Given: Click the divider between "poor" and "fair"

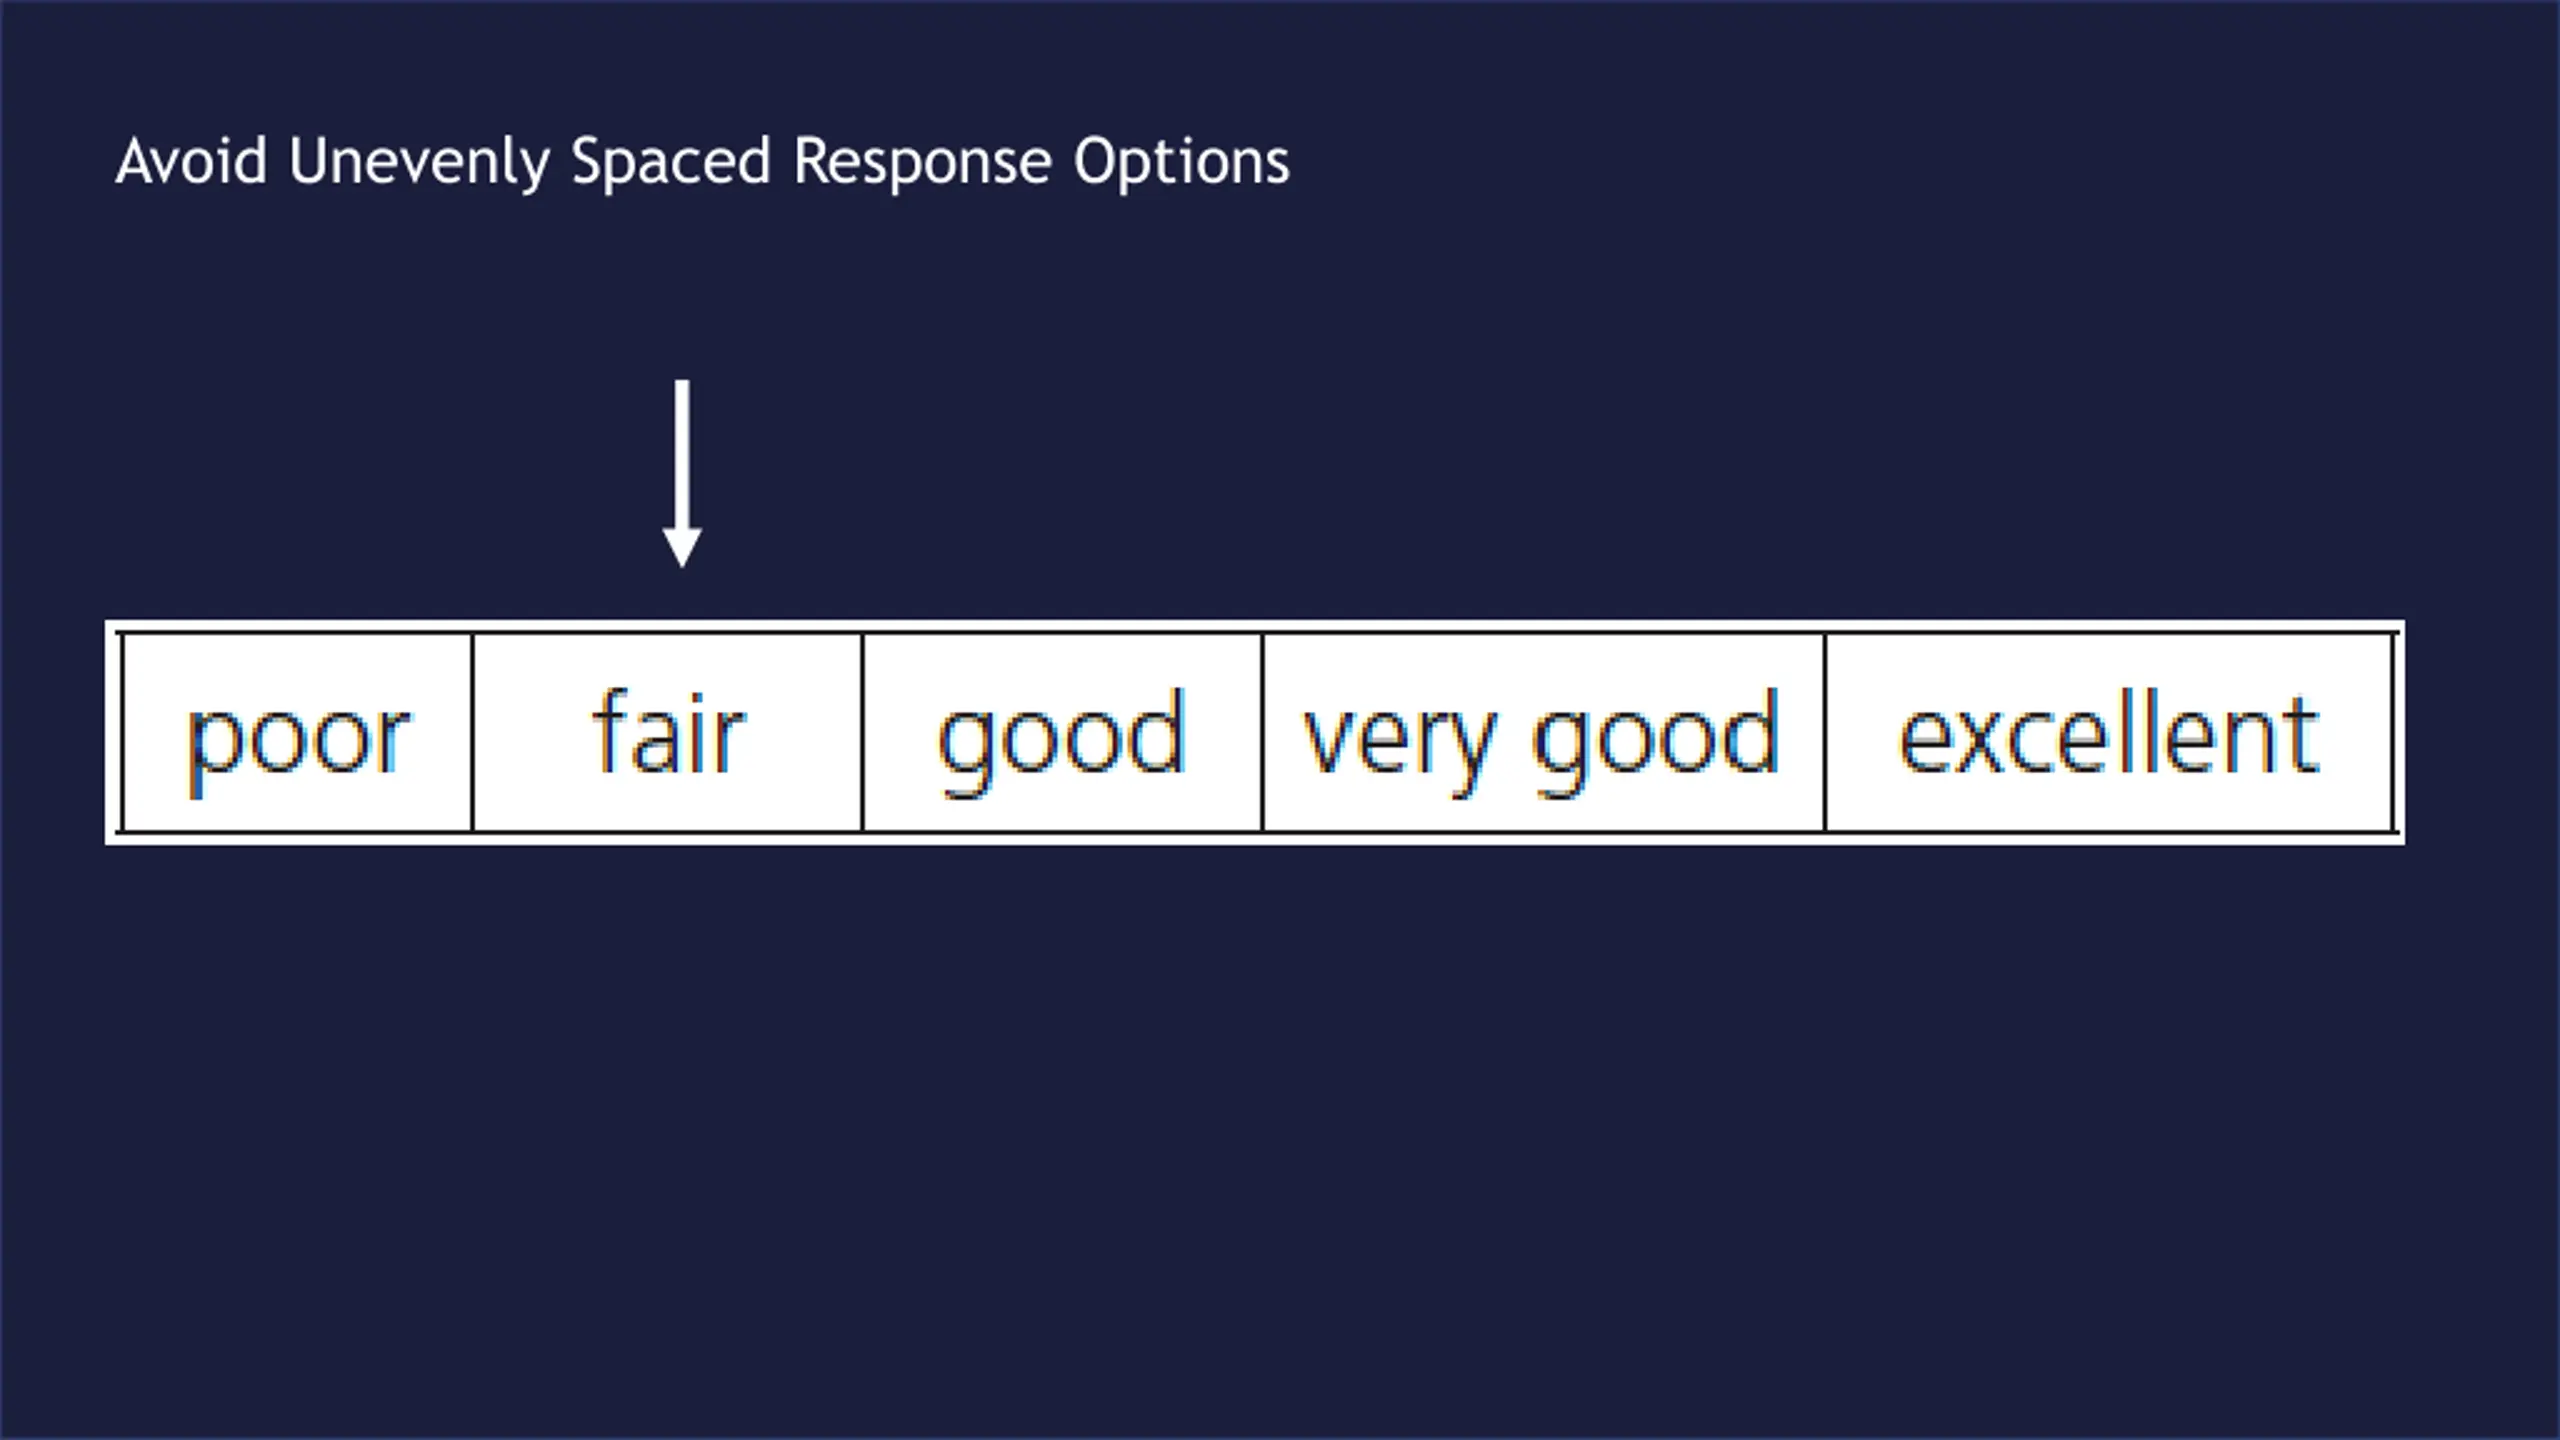Looking at the screenshot, I should (x=473, y=732).
